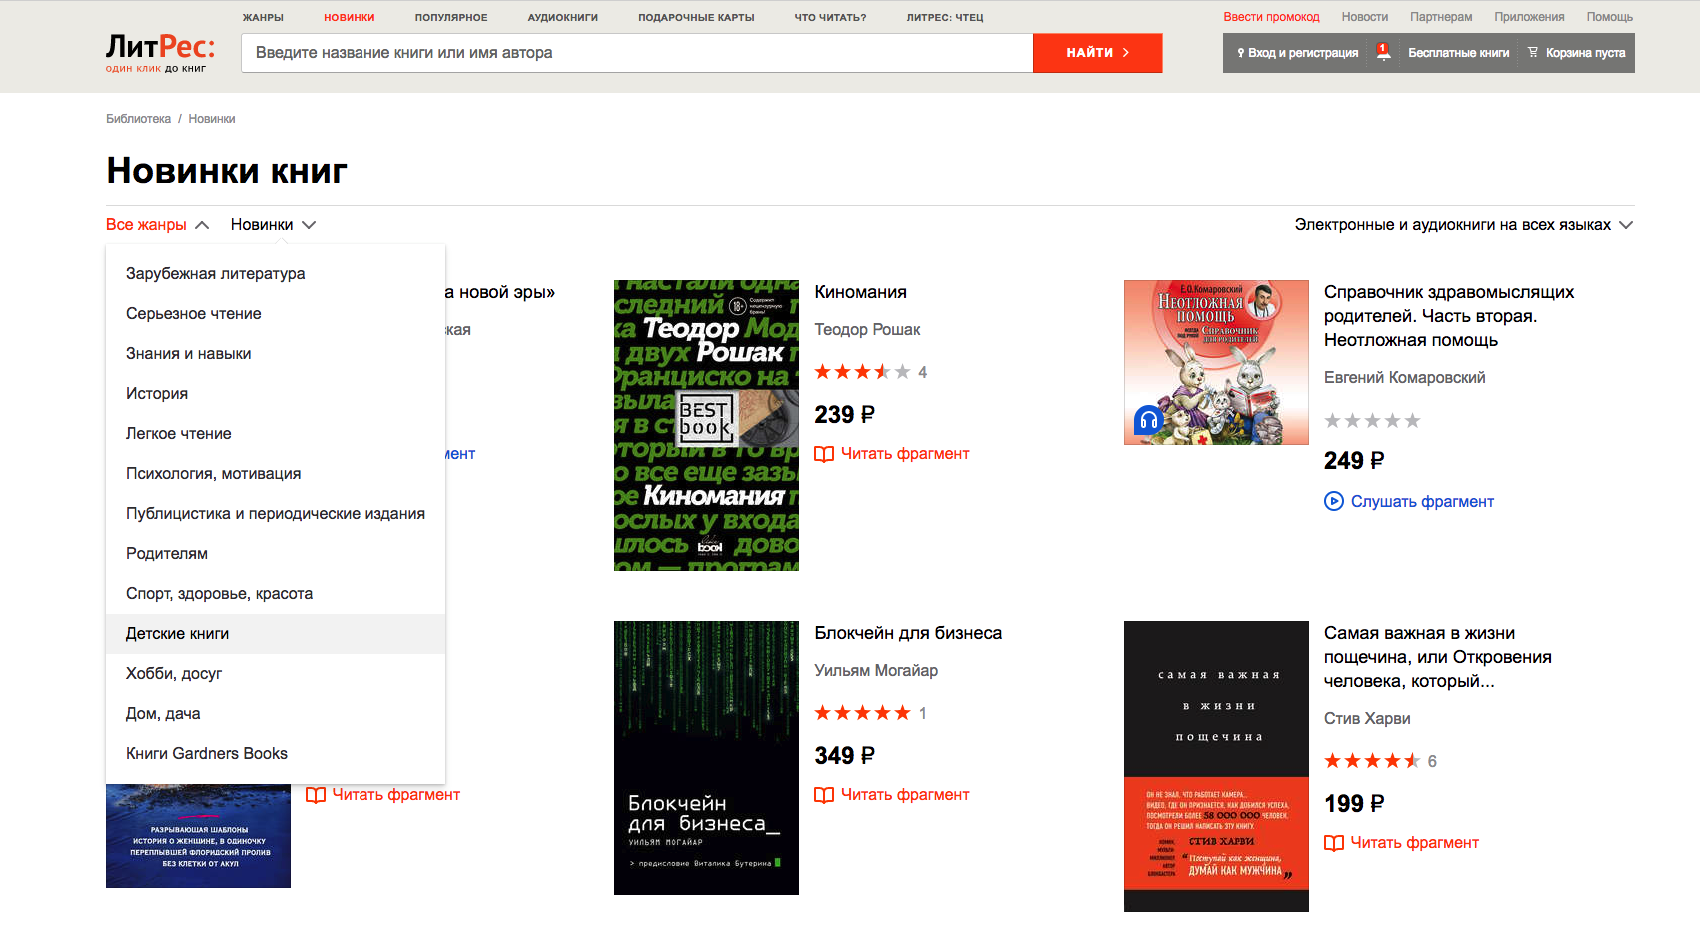Open ПОДАРОЧНЫЕ КАРТЫ page

tap(696, 18)
